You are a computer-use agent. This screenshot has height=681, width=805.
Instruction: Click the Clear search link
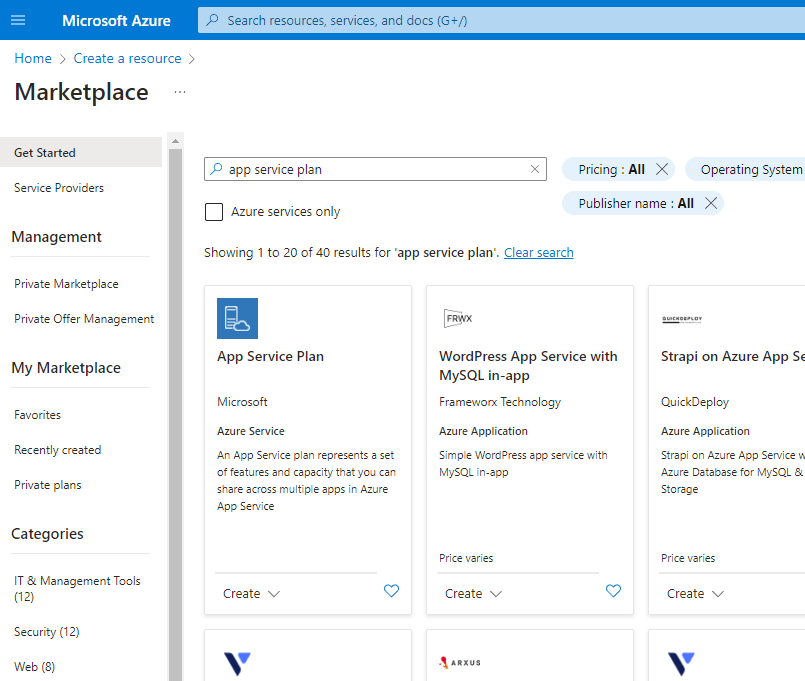click(539, 253)
